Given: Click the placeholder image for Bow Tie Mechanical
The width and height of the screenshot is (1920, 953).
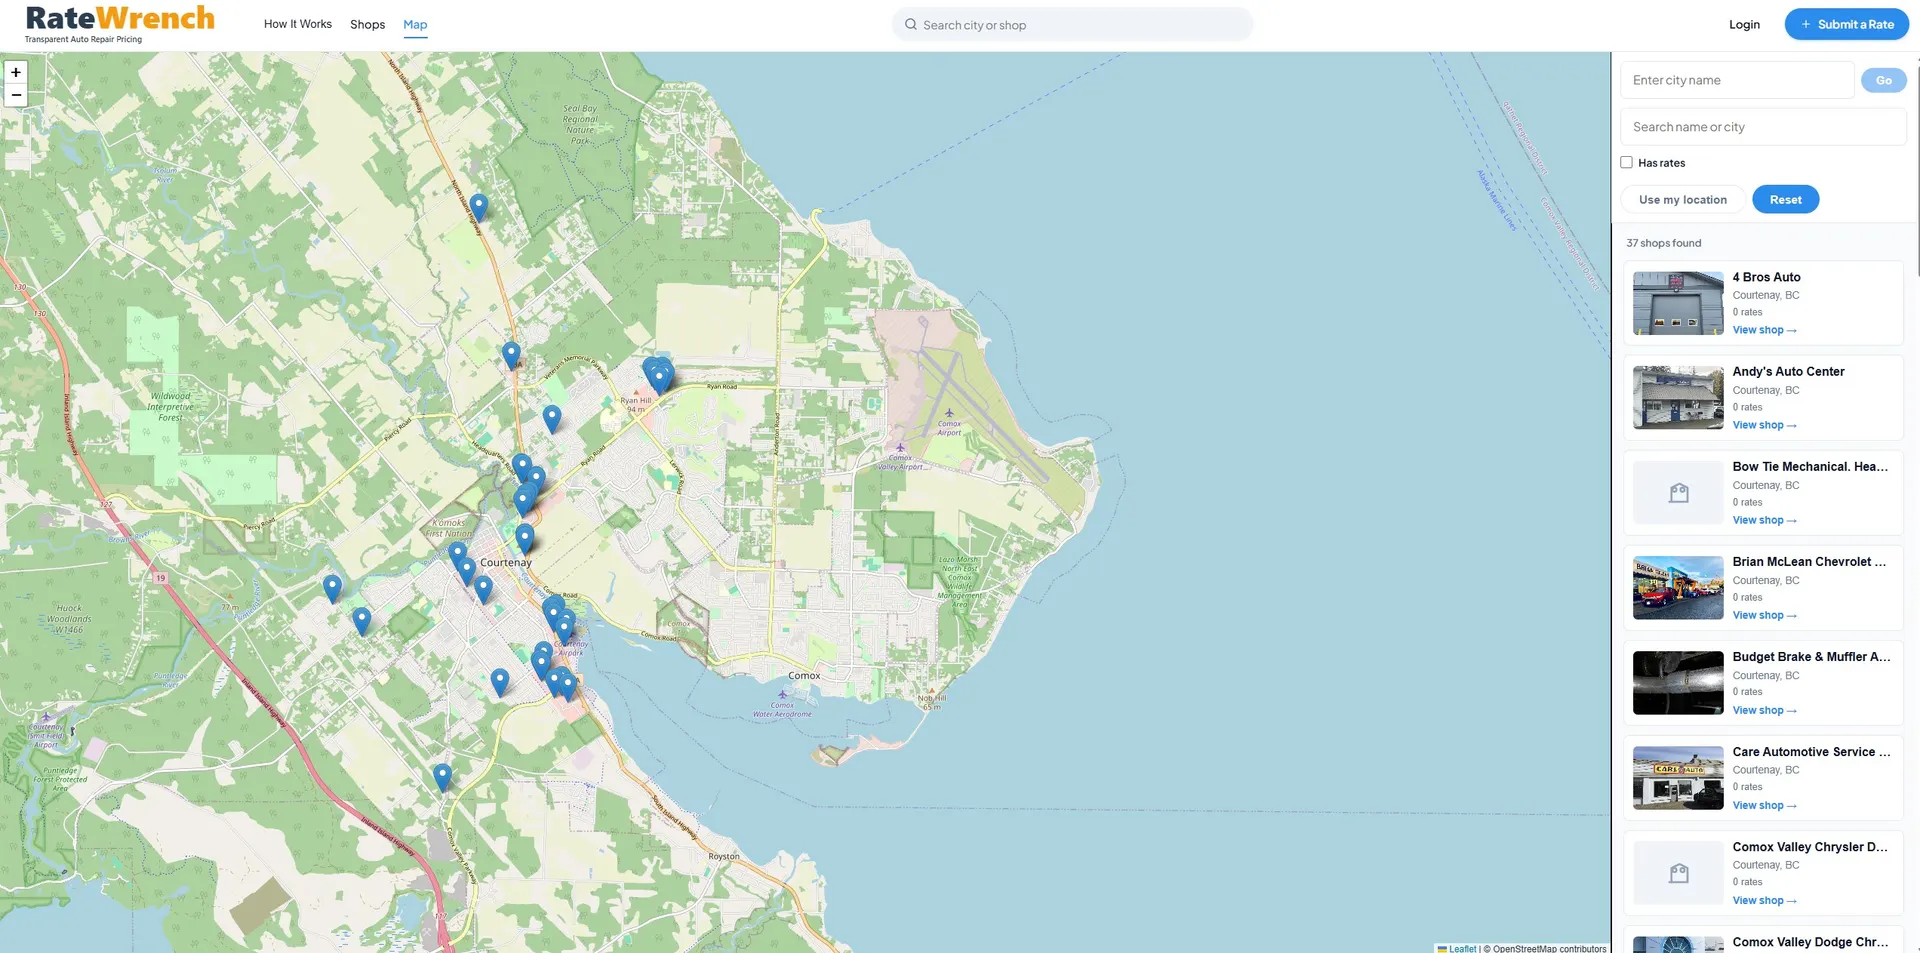Looking at the screenshot, I should (1678, 492).
